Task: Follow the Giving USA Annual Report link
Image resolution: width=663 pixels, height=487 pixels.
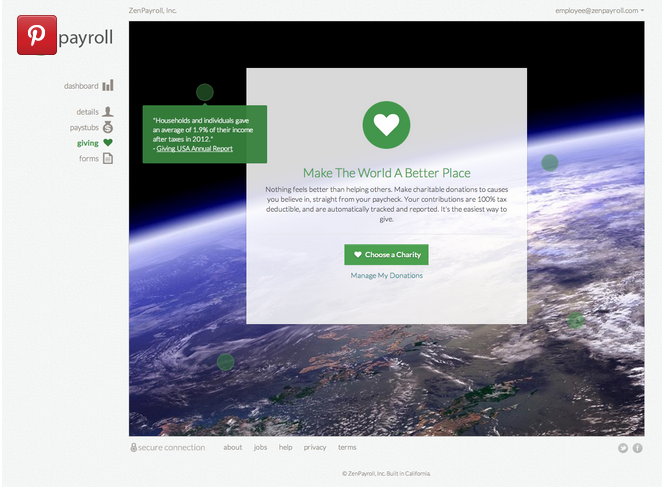Action: click(x=194, y=148)
